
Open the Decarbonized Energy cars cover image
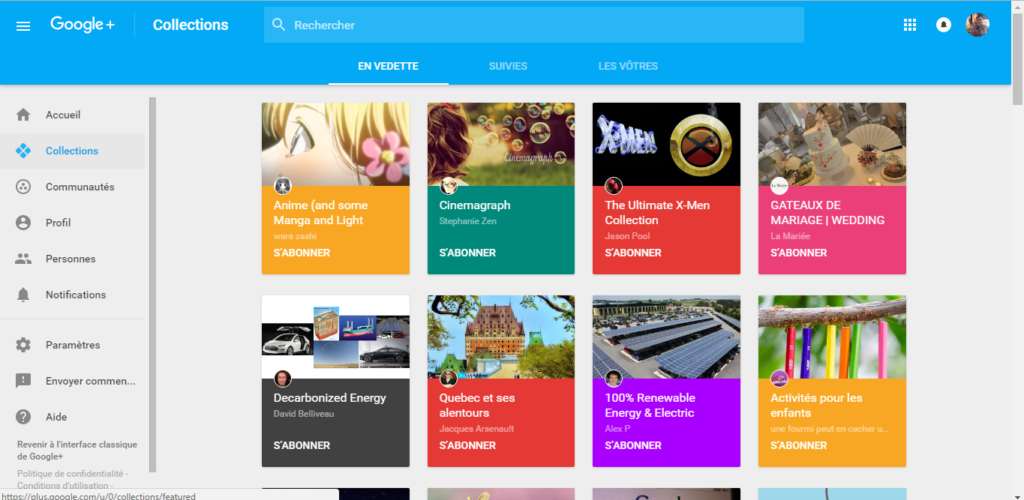click(x=336, y=337)
